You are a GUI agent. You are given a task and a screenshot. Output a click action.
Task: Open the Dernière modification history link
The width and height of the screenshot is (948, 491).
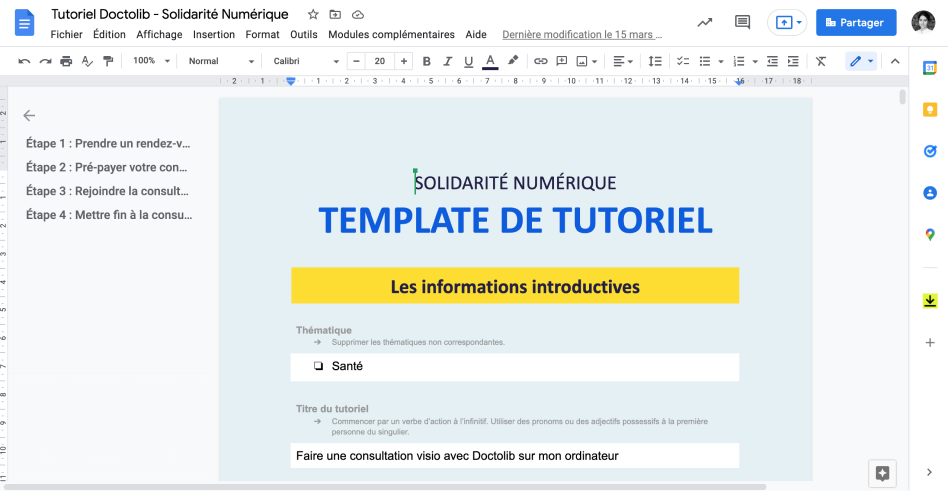click(582, 34)
